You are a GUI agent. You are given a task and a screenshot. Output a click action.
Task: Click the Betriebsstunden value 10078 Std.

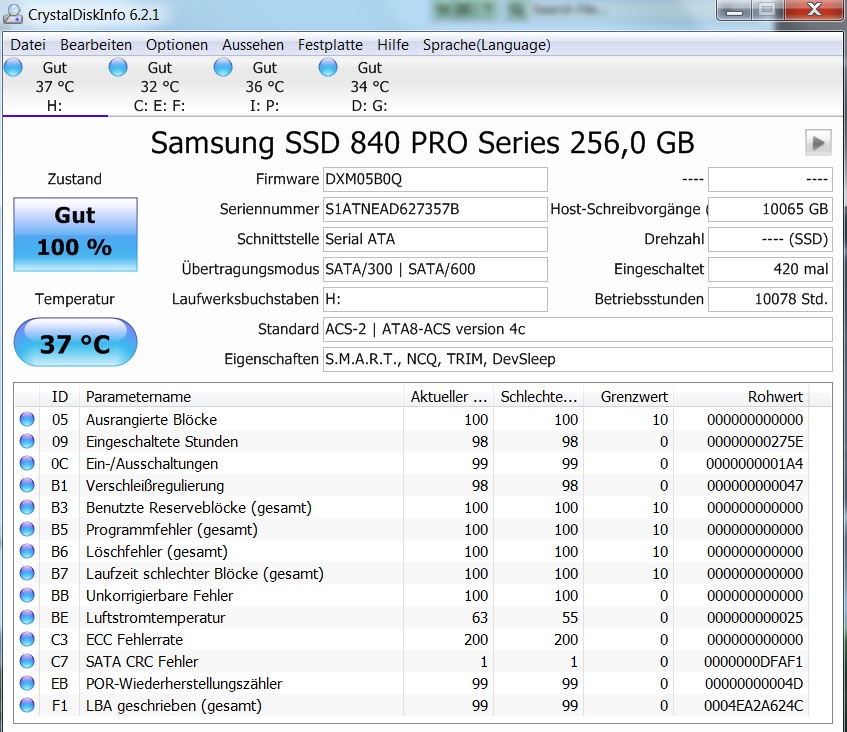tap(770, 299)
